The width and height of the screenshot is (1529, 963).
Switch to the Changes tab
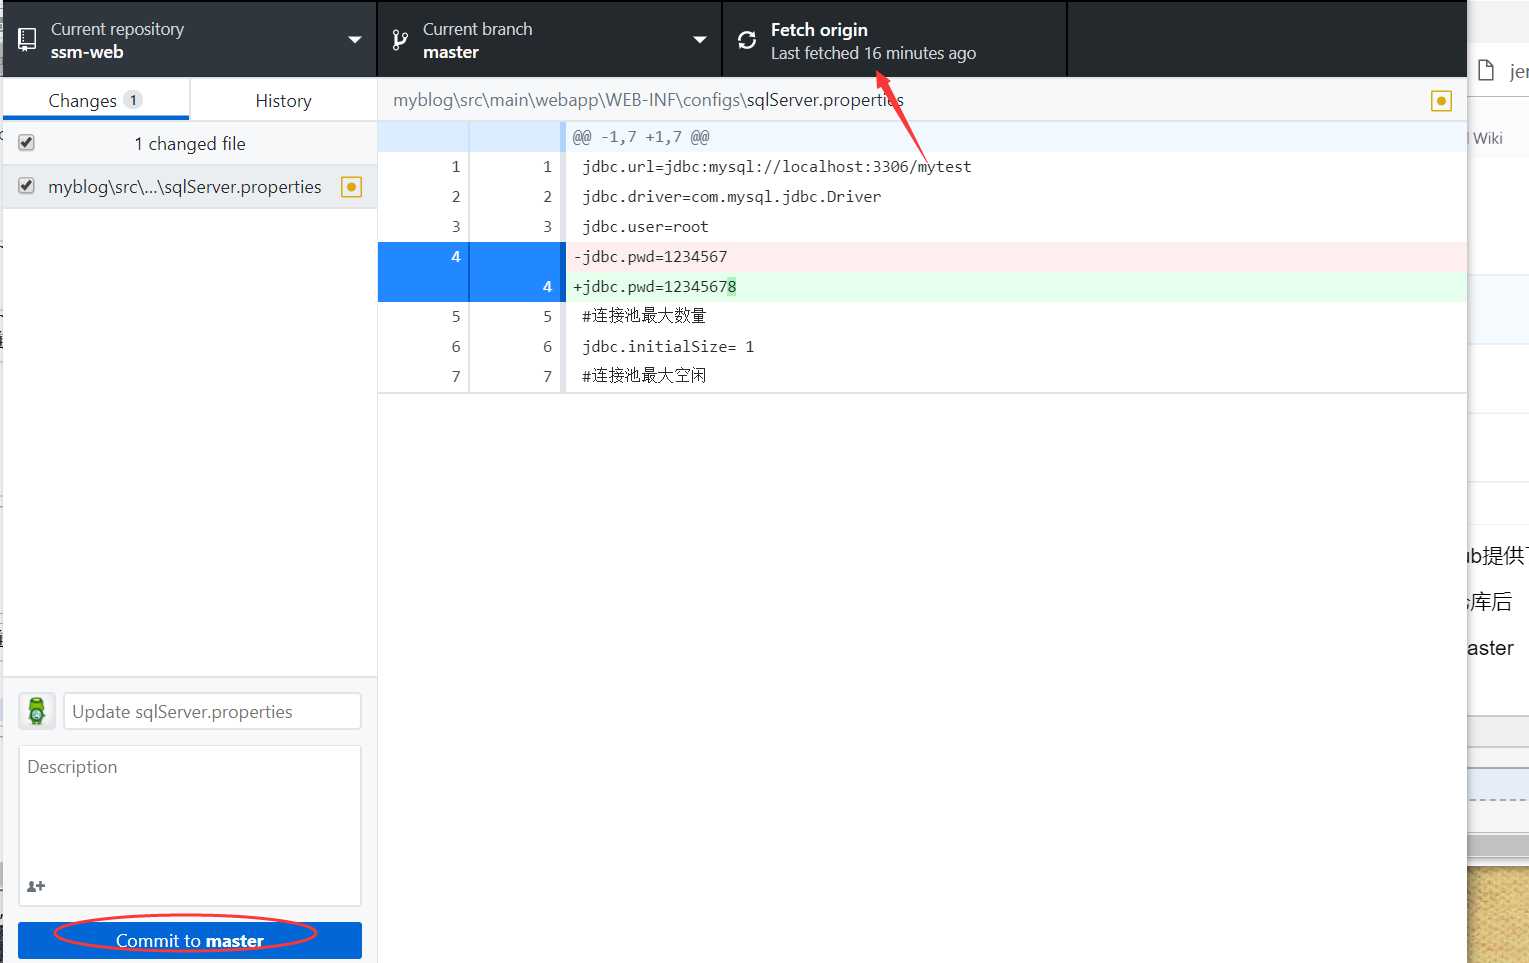click(x=96, y=100)
